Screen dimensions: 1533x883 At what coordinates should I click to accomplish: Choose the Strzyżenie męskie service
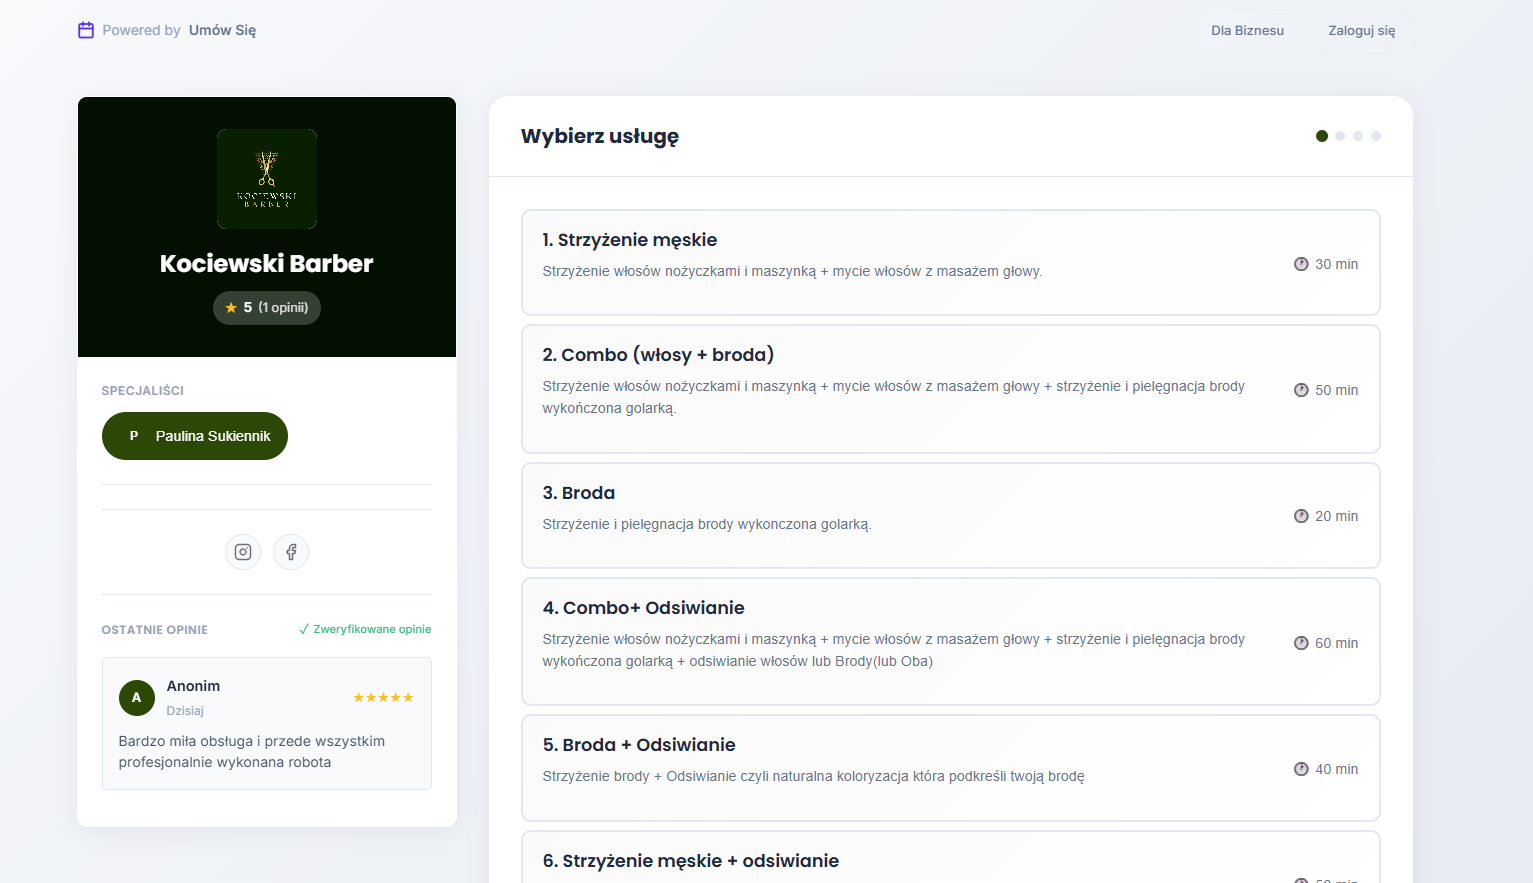tap(950, 262)
